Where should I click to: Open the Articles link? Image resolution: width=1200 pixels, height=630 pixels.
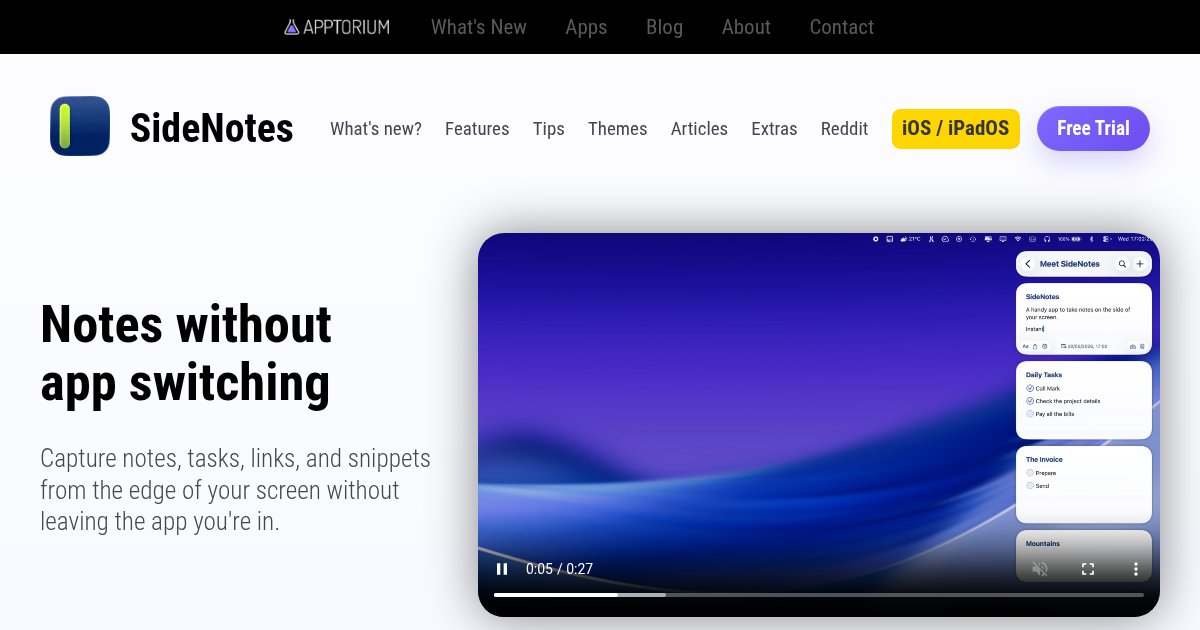pyautogui.click(x=699, y=129)
